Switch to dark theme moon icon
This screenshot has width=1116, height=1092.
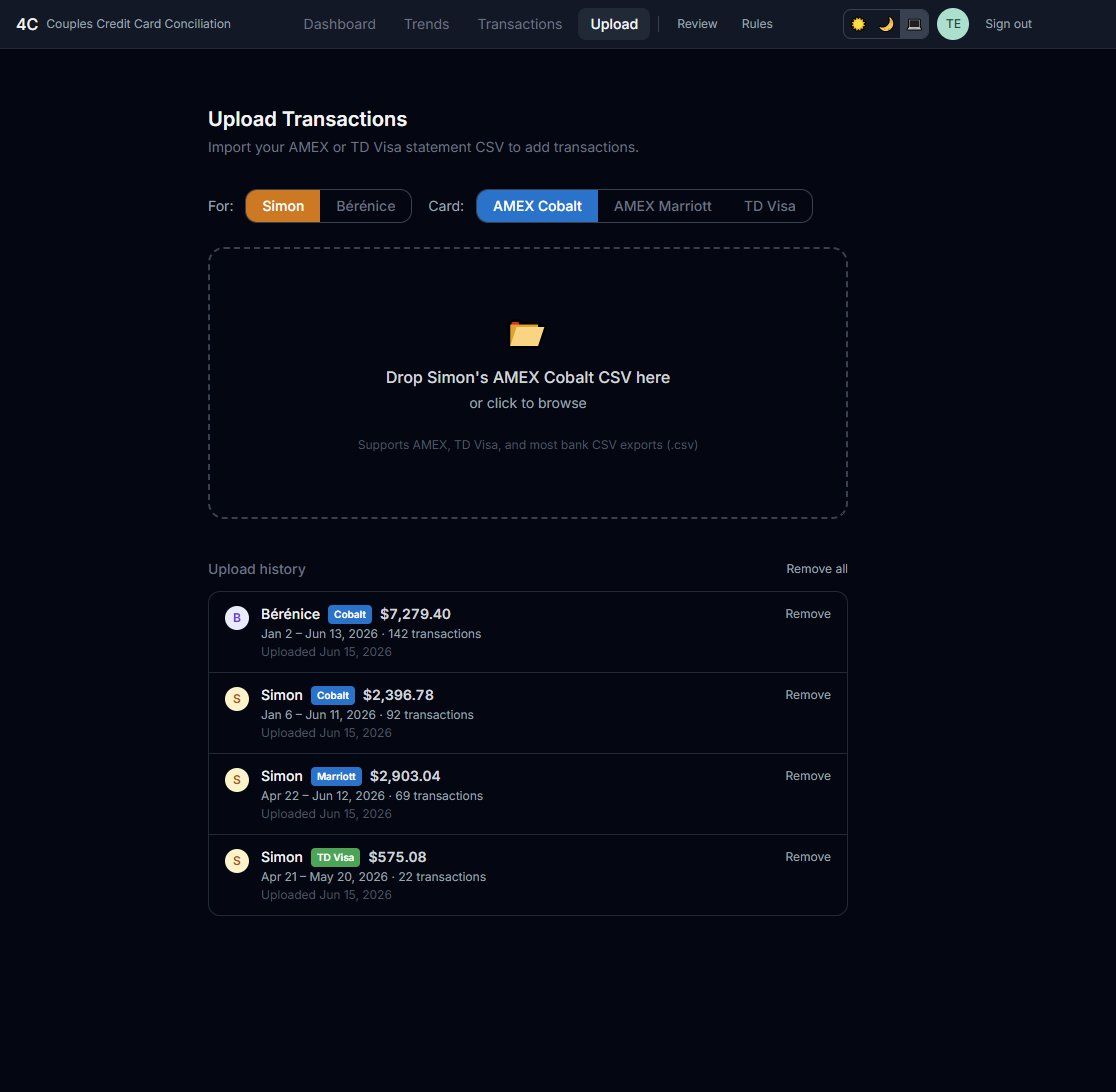coord(886,24)
